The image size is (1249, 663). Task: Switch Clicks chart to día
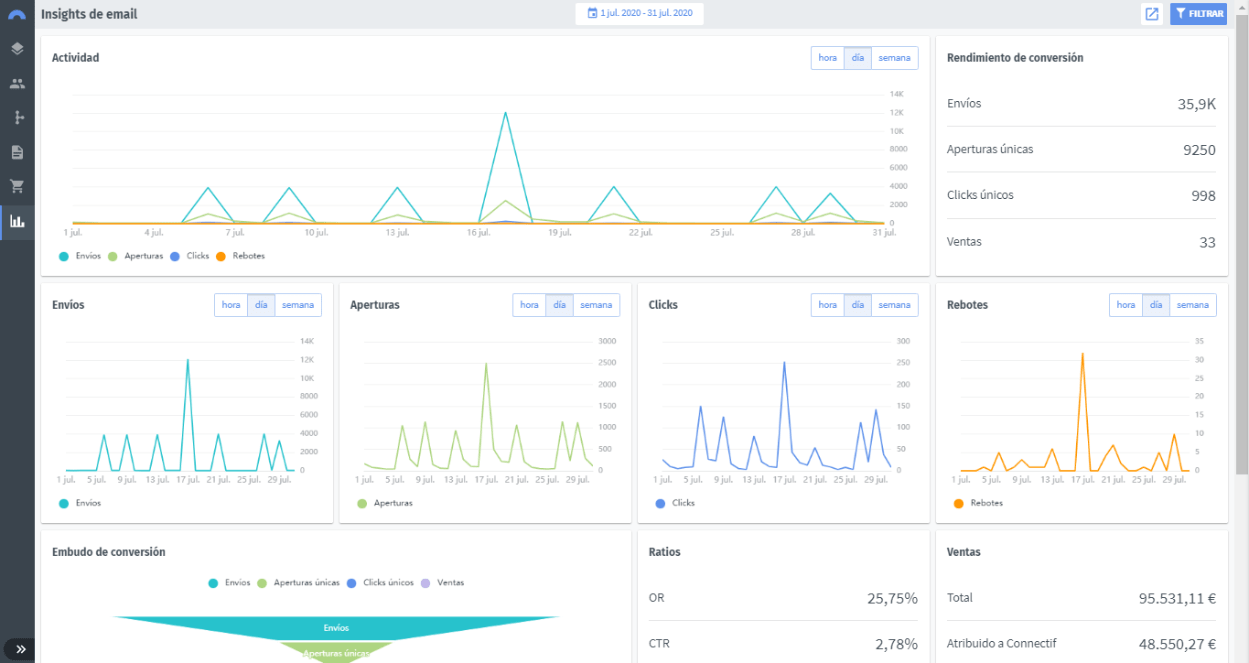tap(858, 305)
